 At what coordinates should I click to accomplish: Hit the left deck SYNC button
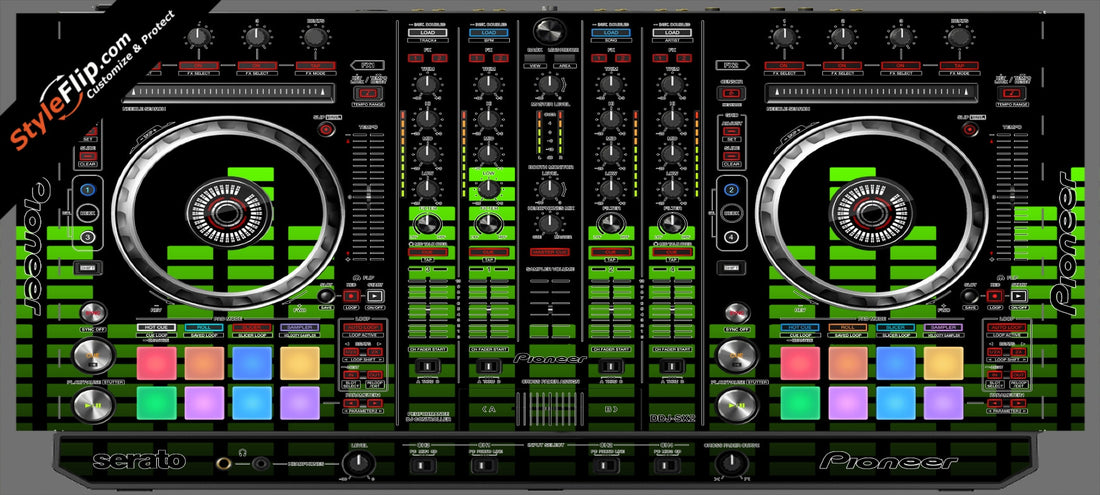pyautogui.click(x=93, y=313)
